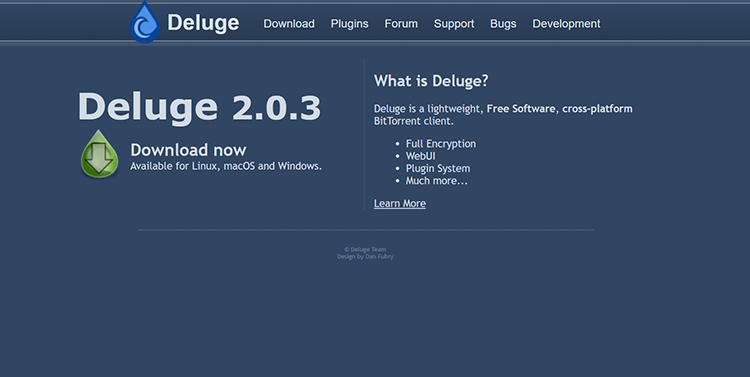Go to the Forum navigation link
The width and height of the screenshot is (750, 377).
pos(401,23)
